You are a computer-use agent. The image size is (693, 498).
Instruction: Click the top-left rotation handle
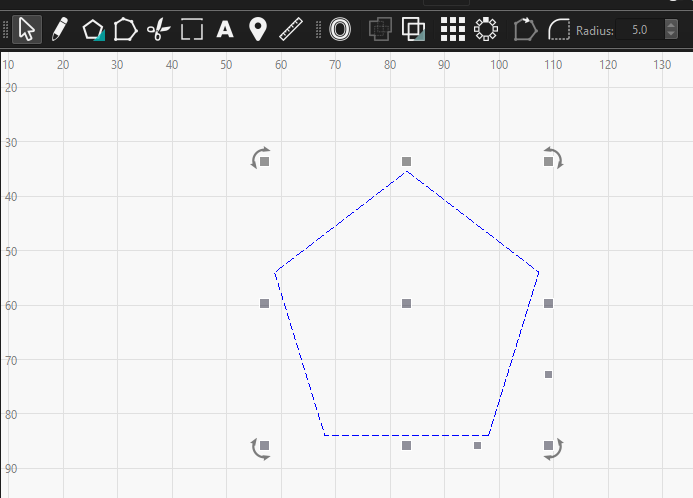(x=261, y=158)
